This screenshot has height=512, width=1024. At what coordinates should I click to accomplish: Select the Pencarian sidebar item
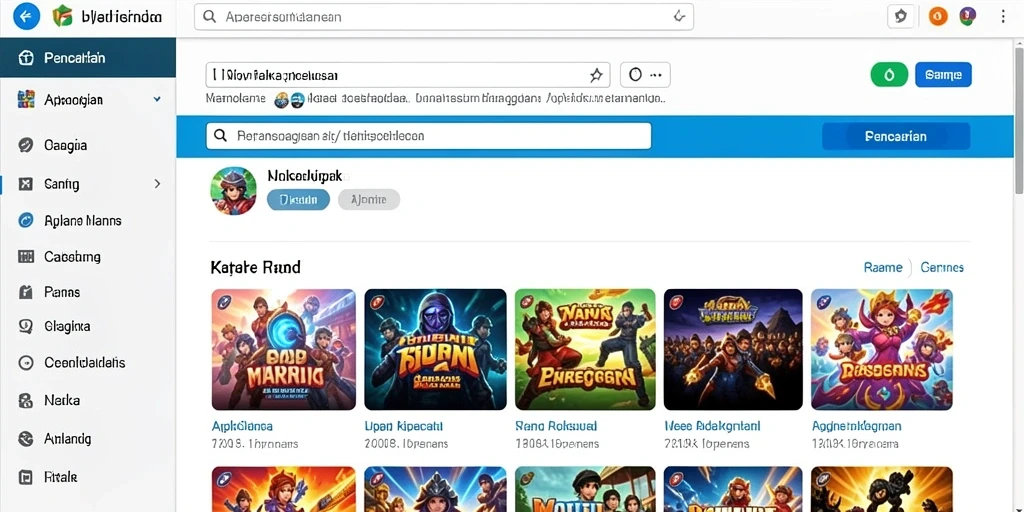coord(88,58)
